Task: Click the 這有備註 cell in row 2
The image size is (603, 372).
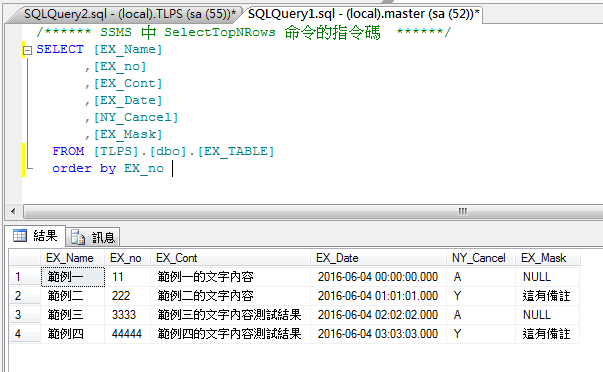Action: (x=548, y=296)
